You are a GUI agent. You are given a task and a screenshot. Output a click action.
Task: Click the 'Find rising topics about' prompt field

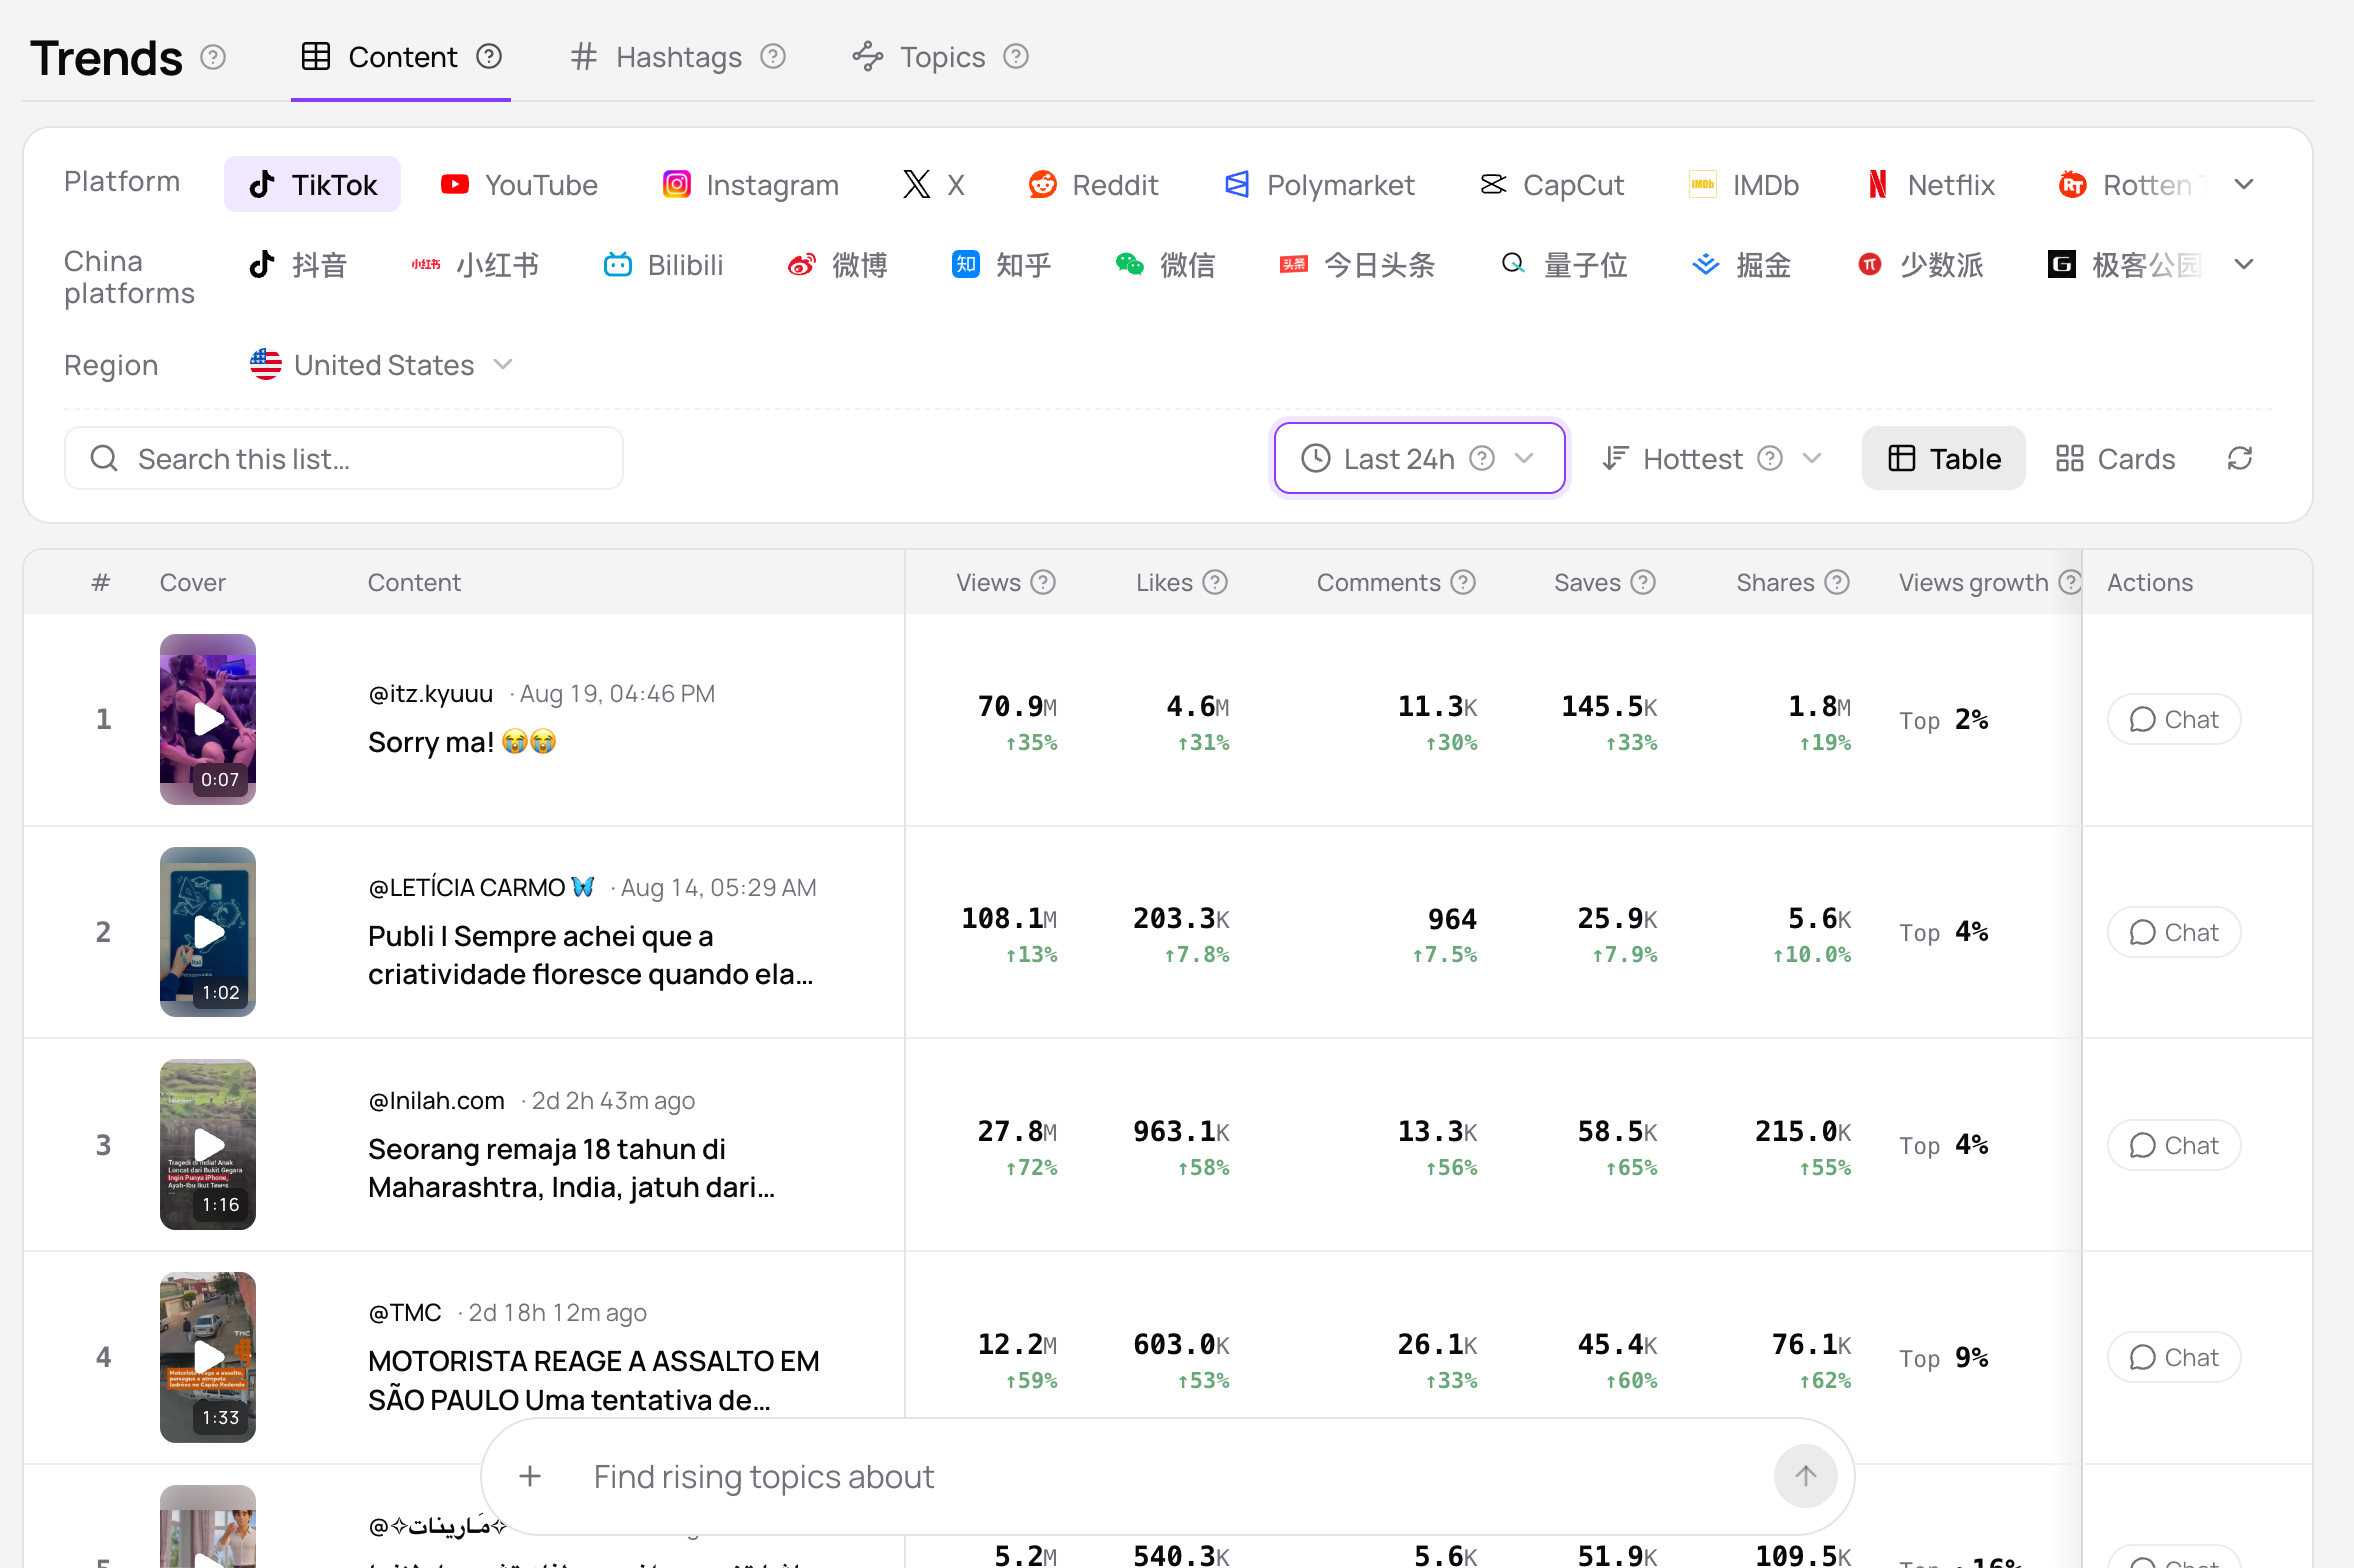(1170, 1476)
